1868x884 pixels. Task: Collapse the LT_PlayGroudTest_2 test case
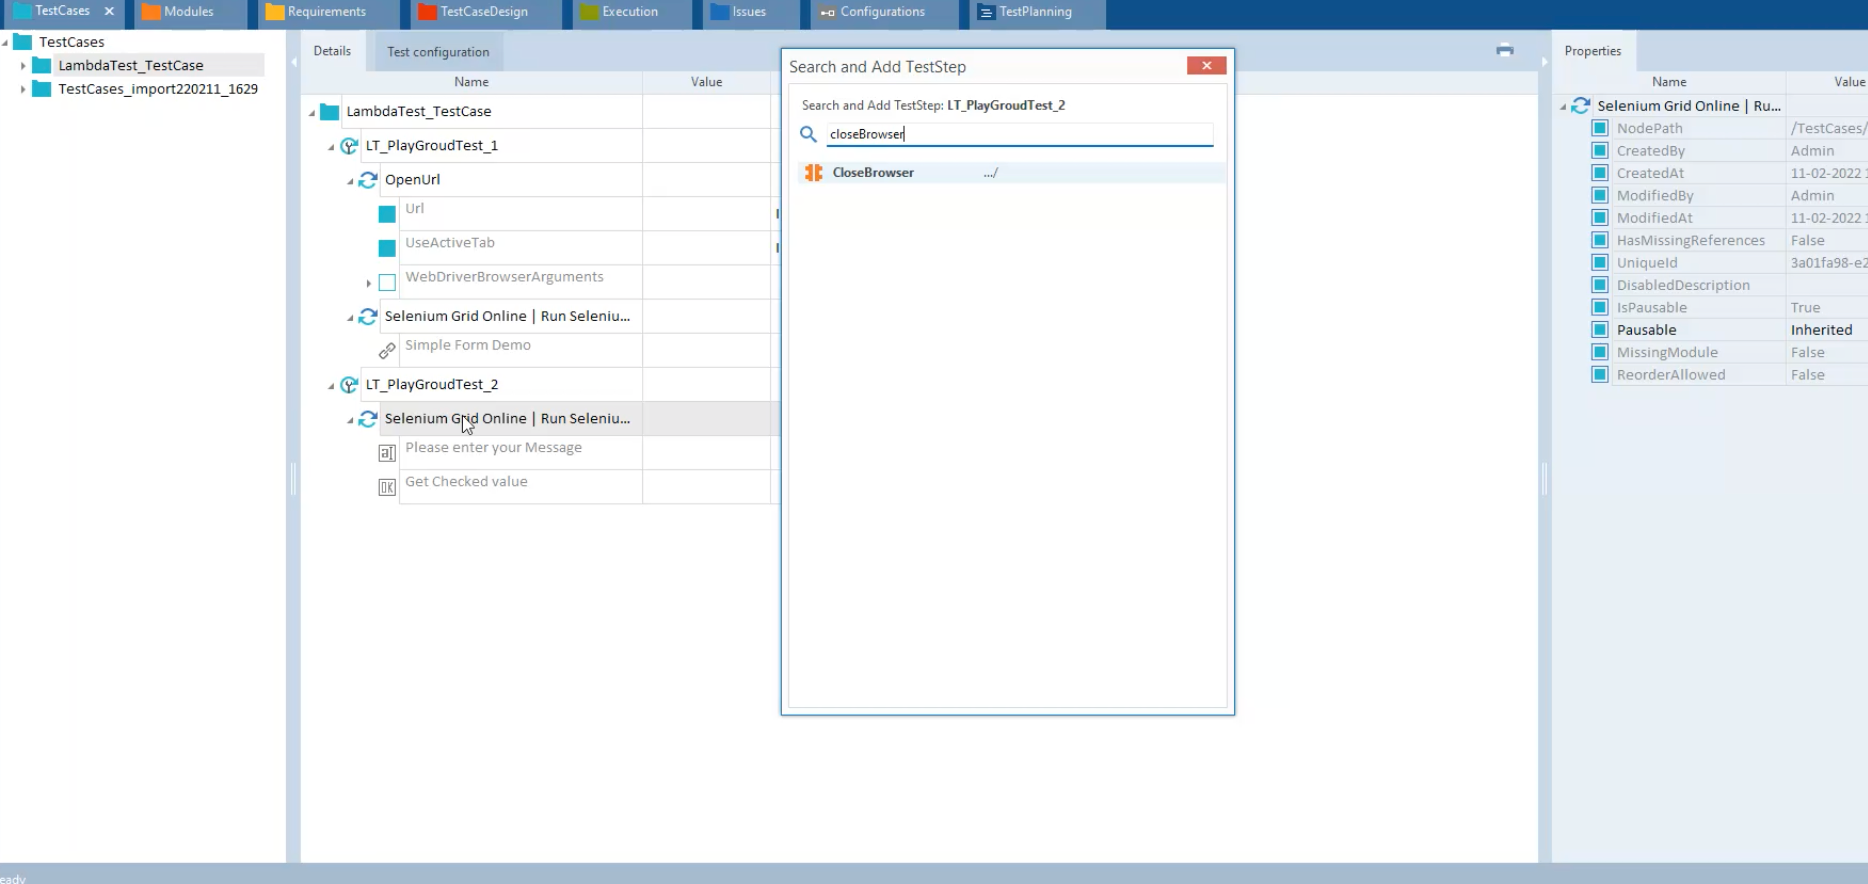click(331, 386)
